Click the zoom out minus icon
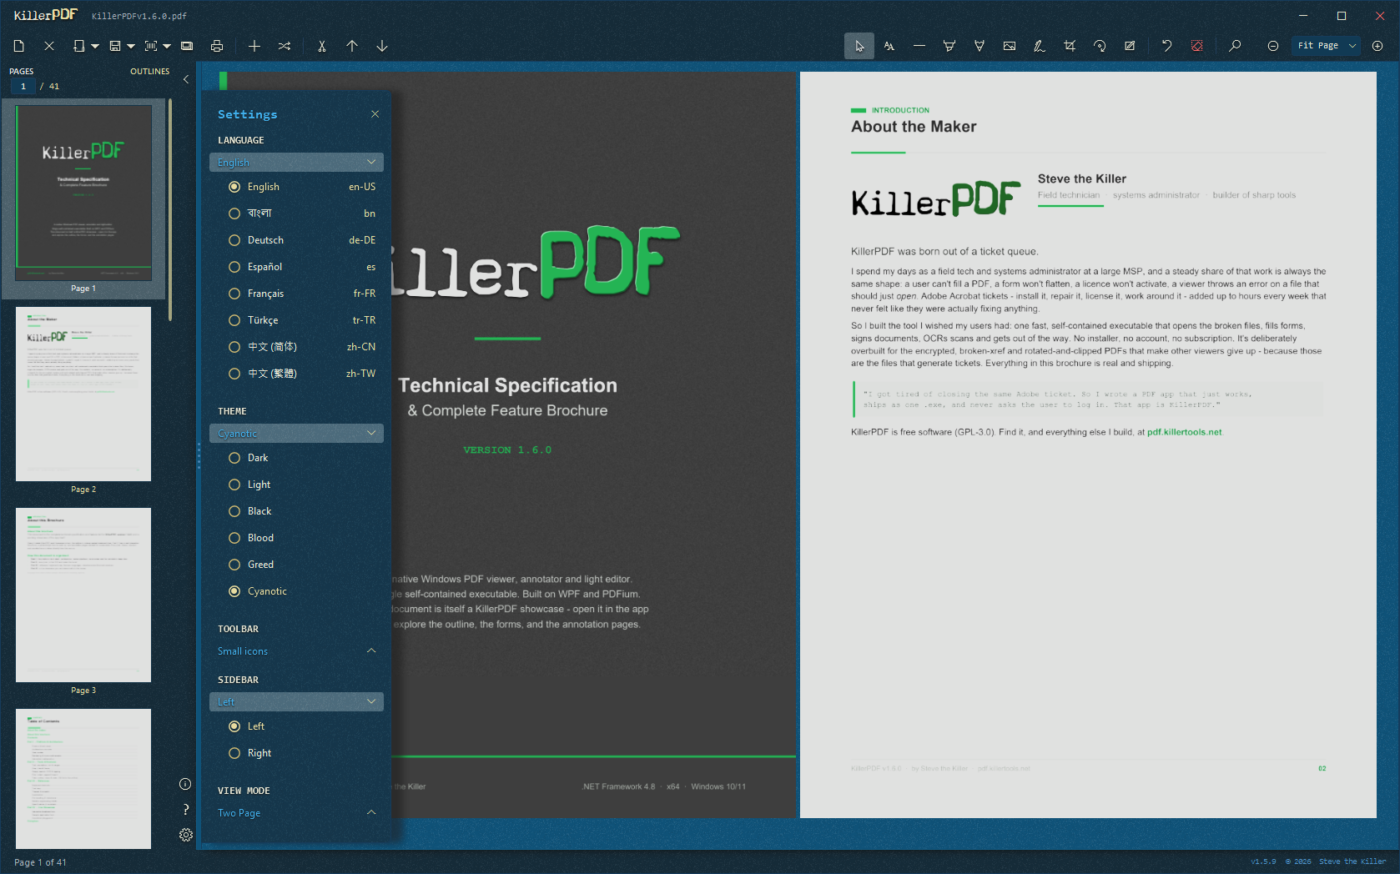This screenshot has height=874, width=1400. pyautogui.click(x=1273, y=46)
